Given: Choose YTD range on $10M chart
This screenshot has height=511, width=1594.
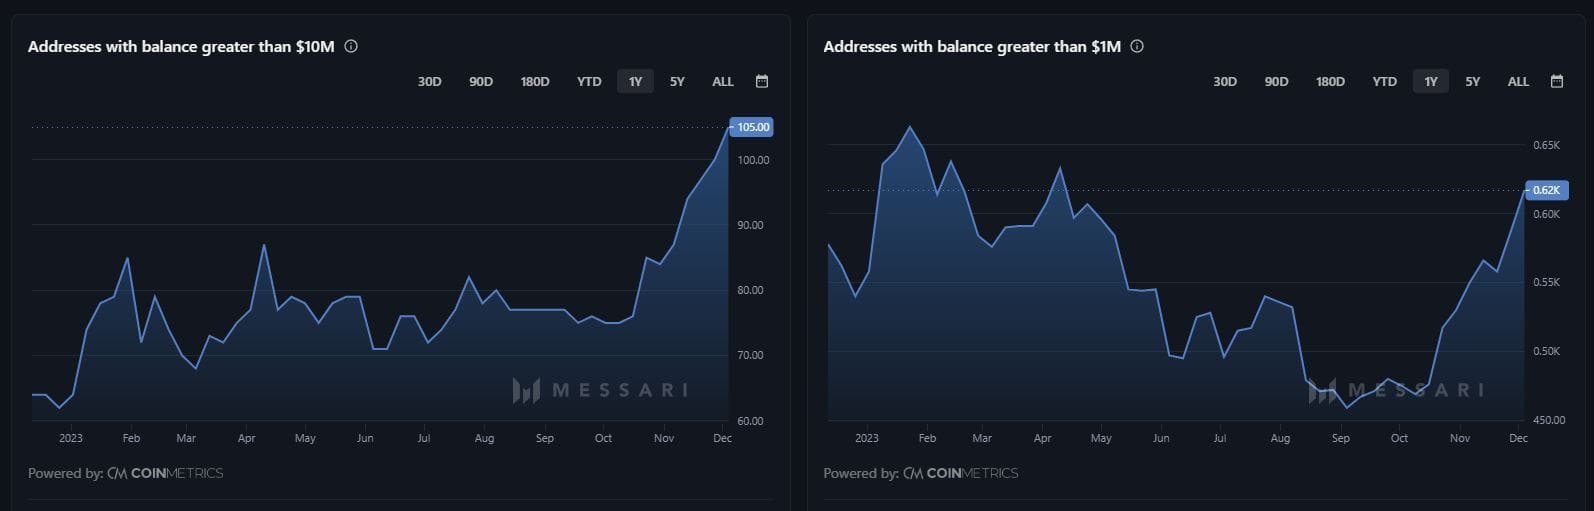Looking at the screenshot, I should [x=589, y=82].
